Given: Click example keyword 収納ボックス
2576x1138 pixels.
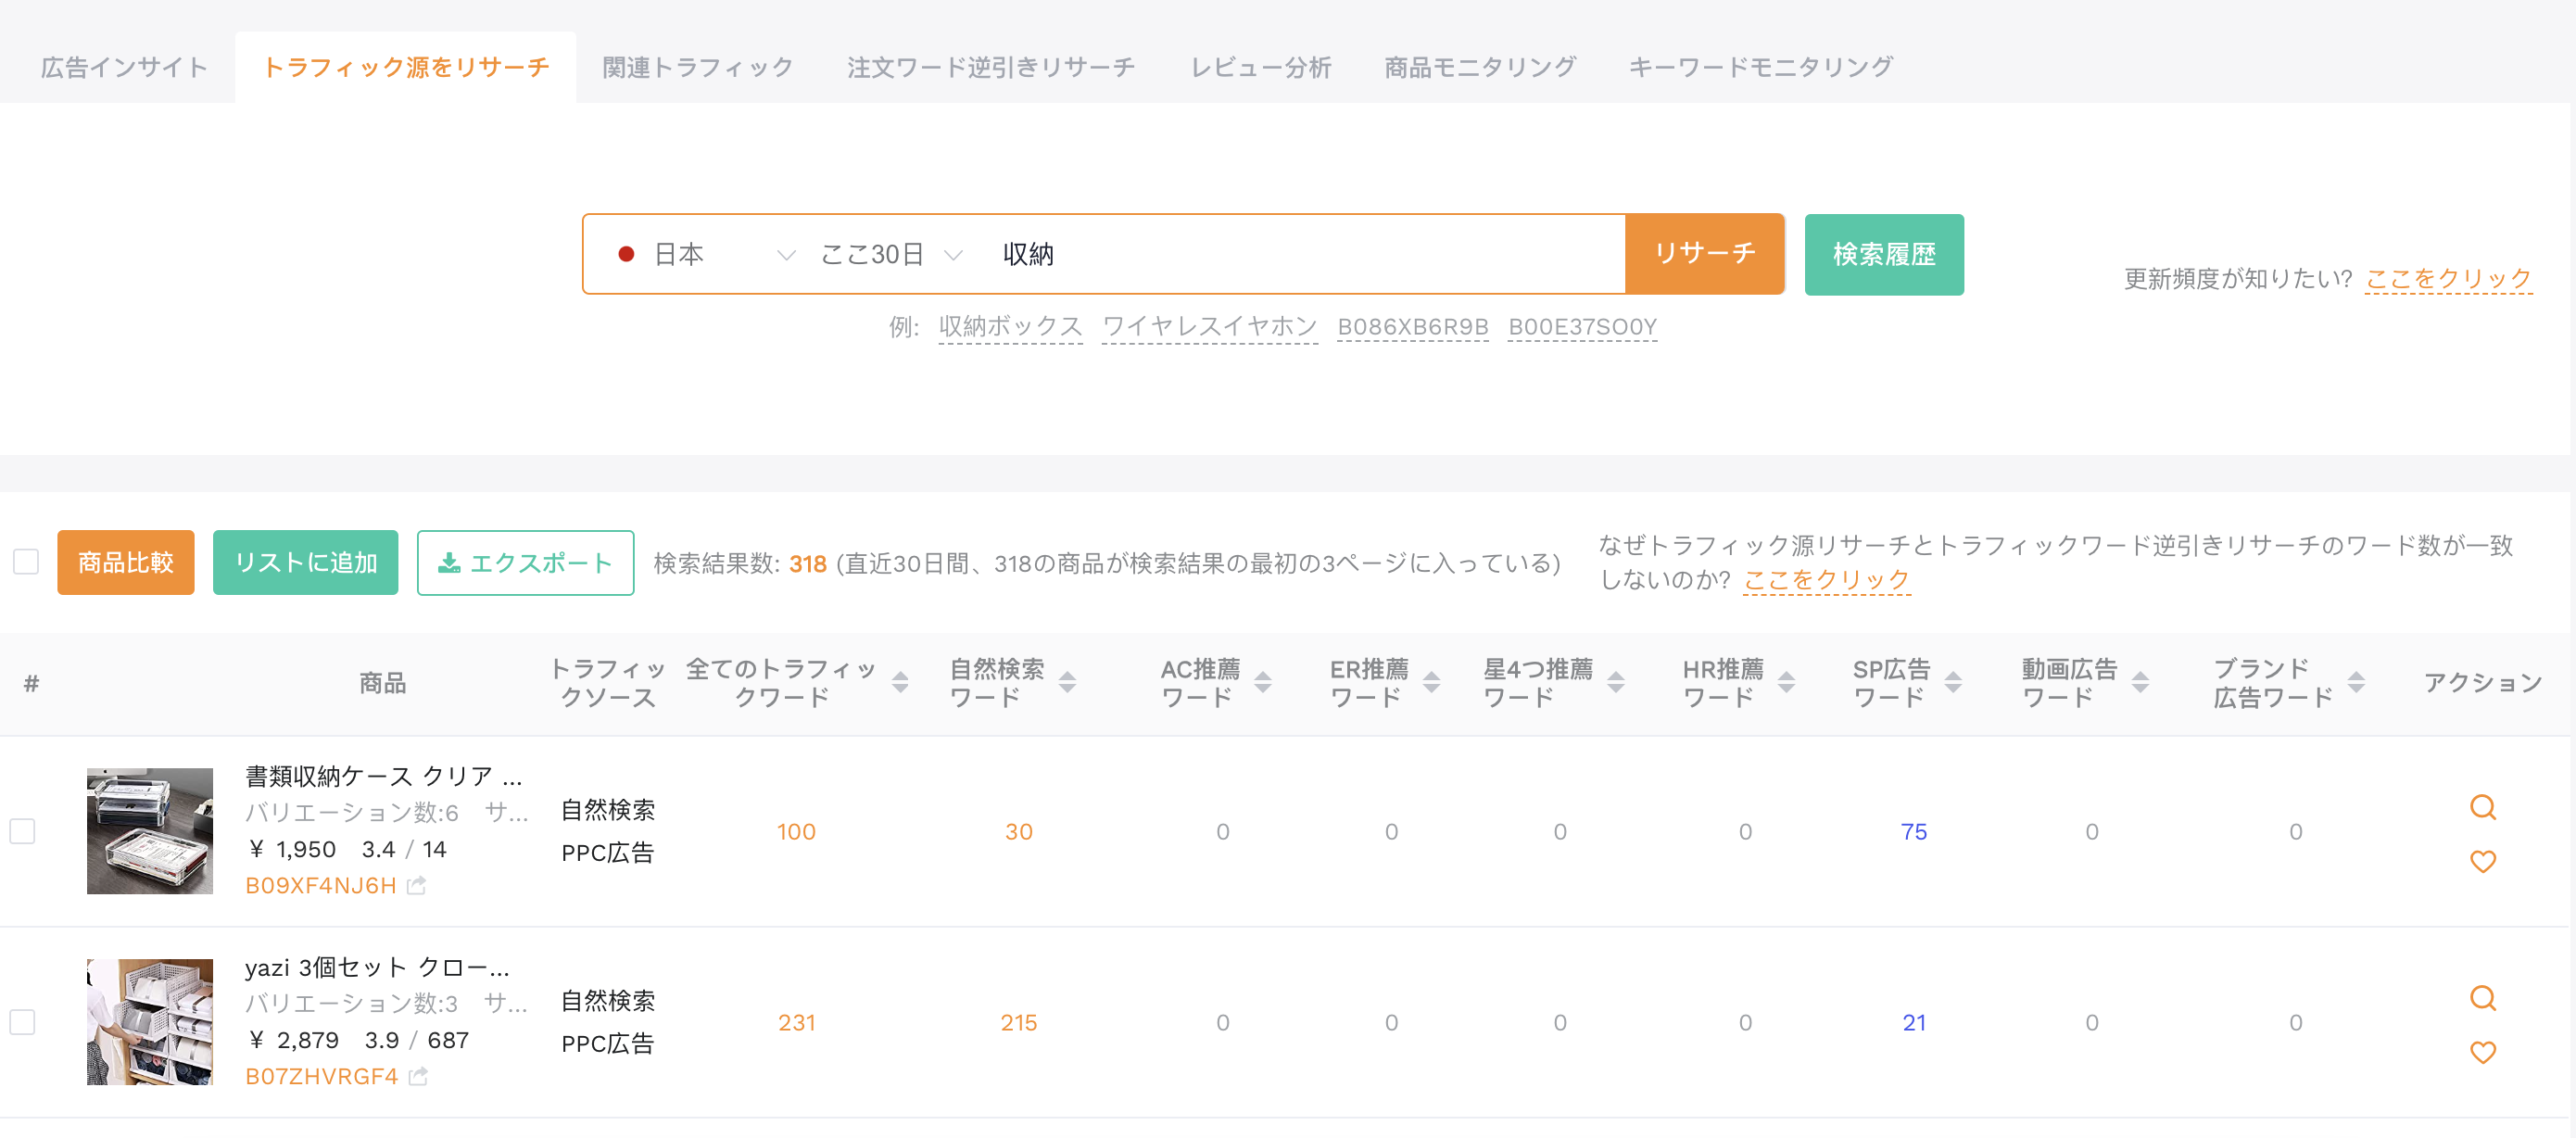Looking at the screenshot, I should point(1010,326).
